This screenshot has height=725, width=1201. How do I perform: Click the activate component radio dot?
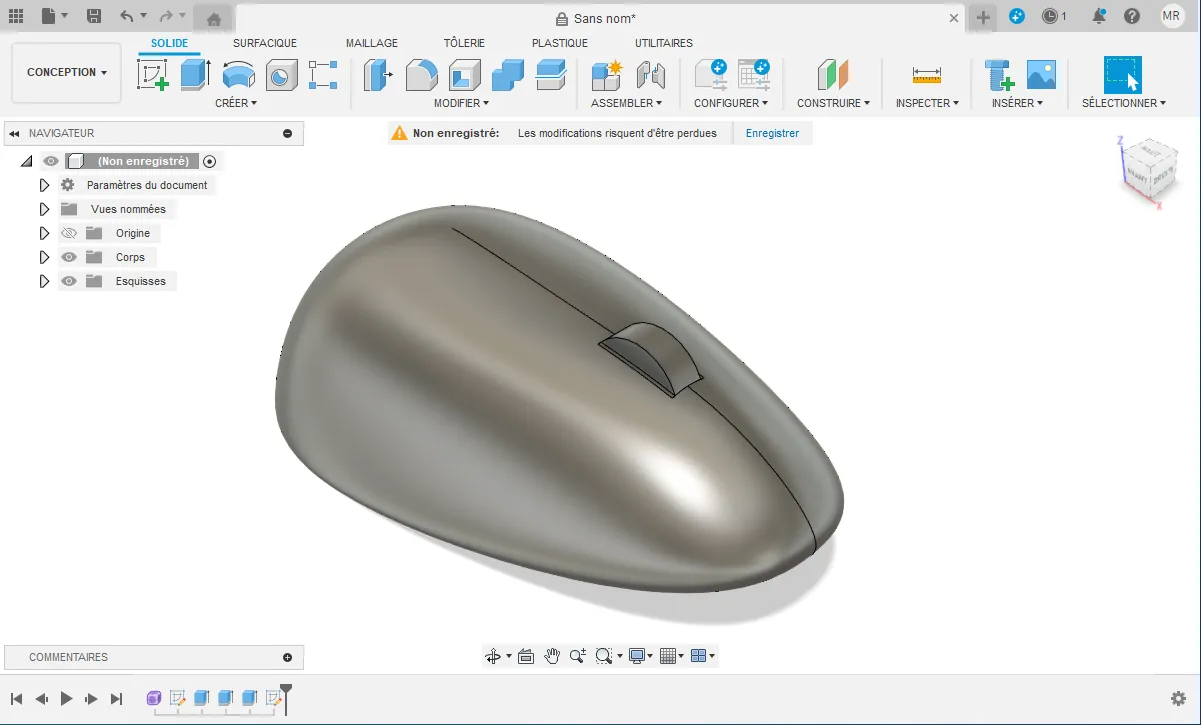point(209,161)
